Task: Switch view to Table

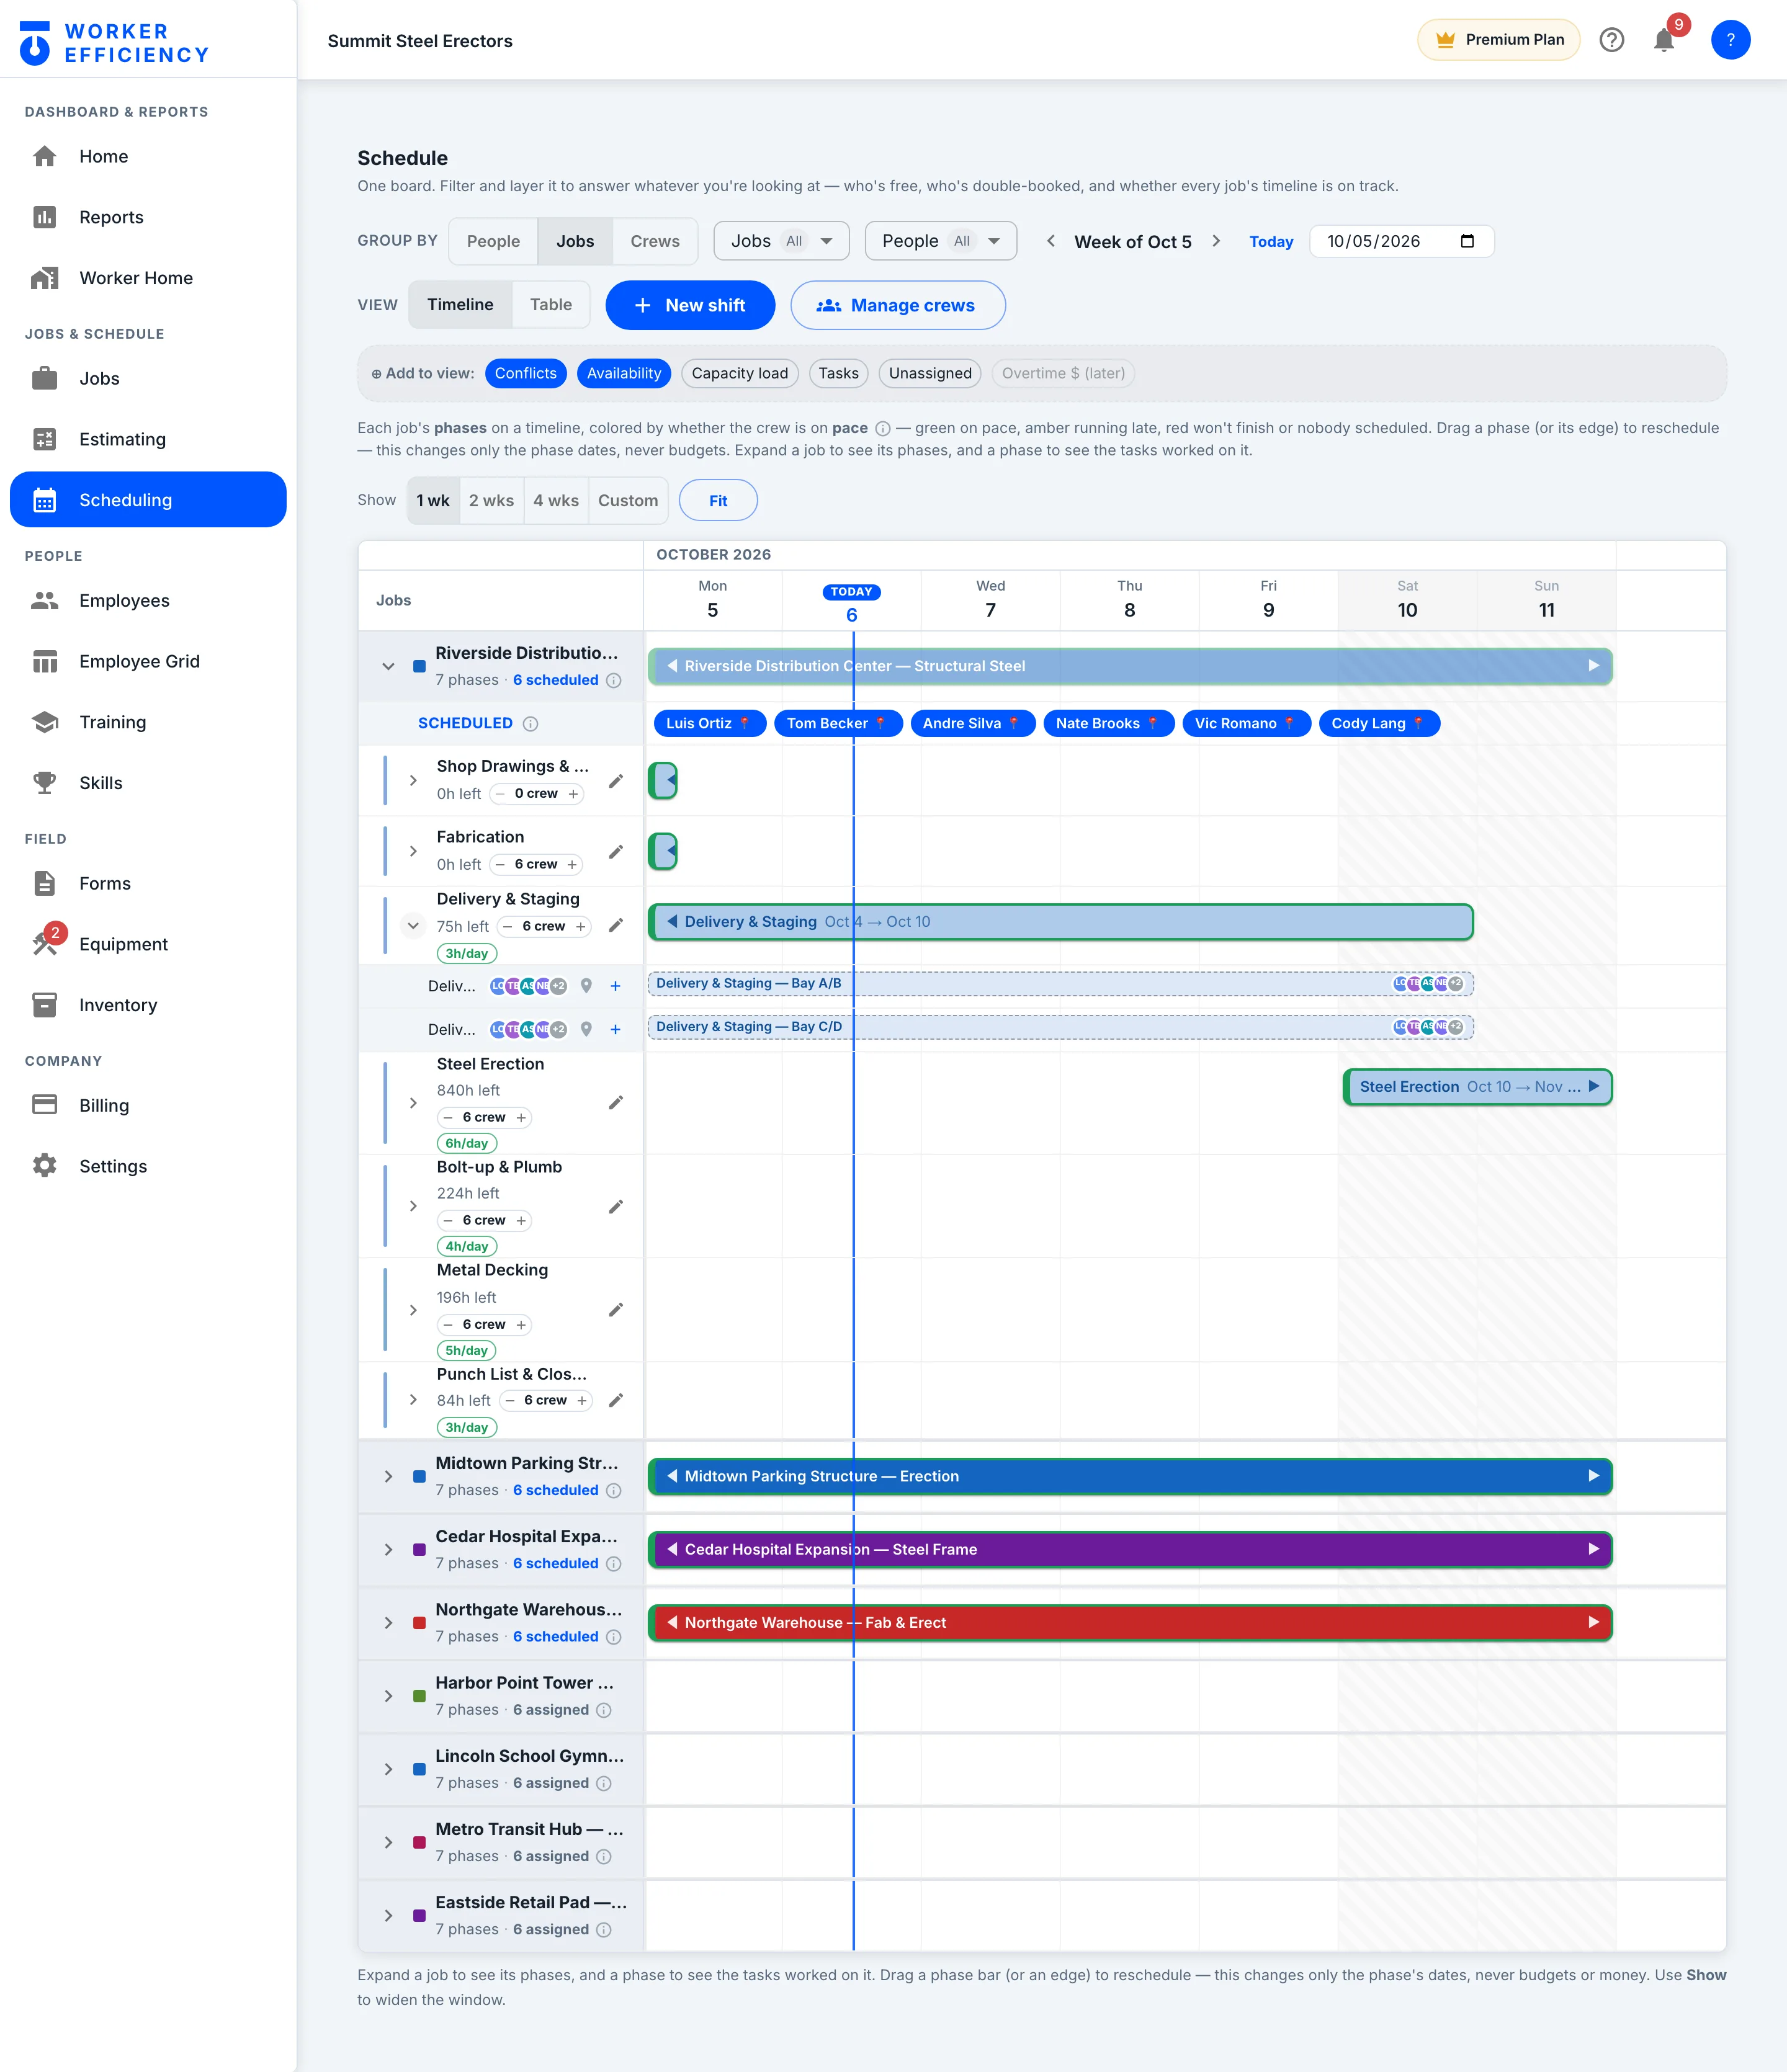Action: click(551, 305)
